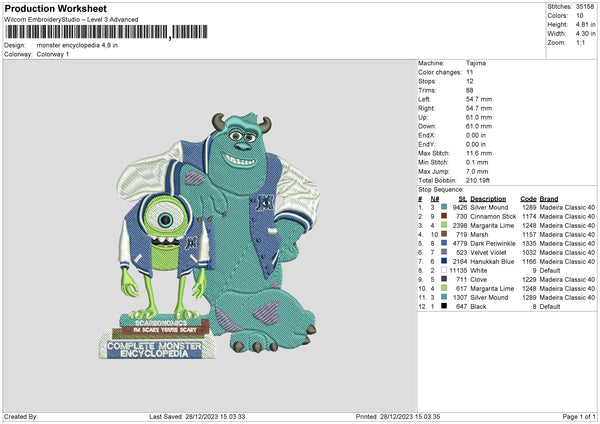Click the 'Production Worksheet' title
This screenshot has width=600, height=424.
pos(56,8)
